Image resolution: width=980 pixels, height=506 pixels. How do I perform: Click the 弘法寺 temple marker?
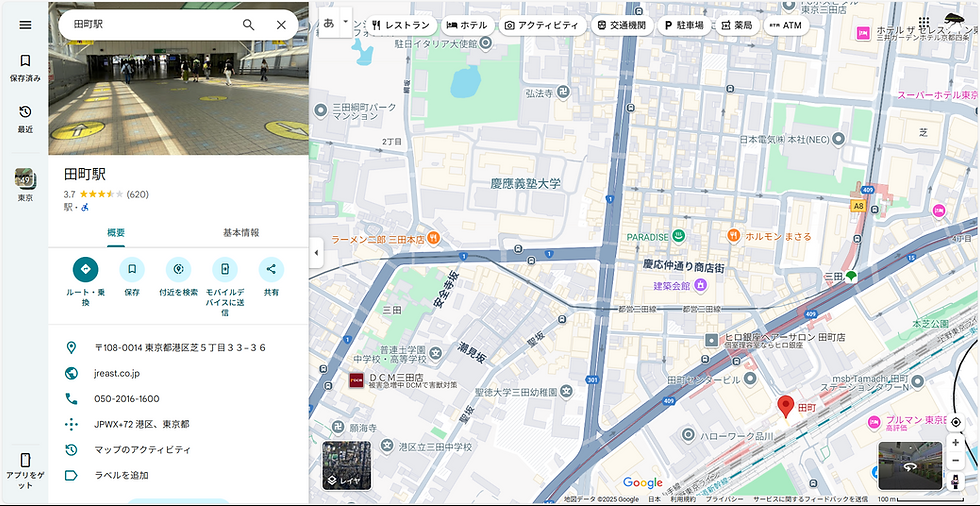coord(564,92)
